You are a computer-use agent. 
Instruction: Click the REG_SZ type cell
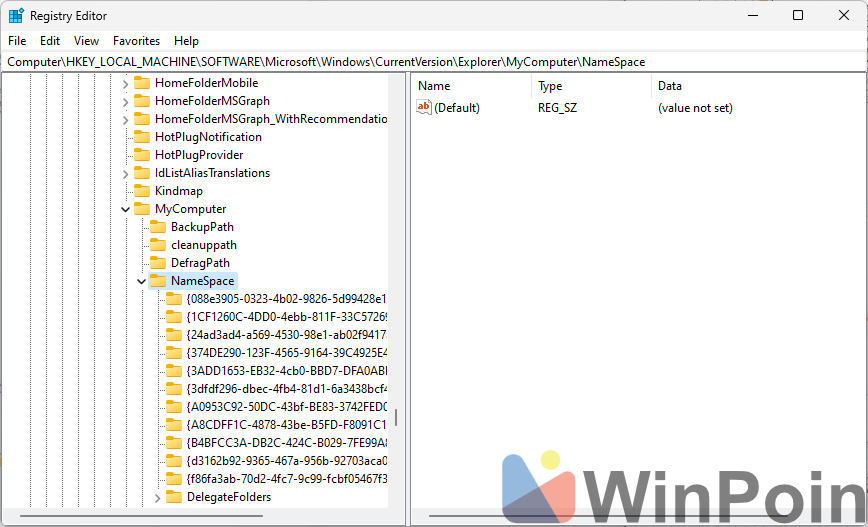point(557,108)
